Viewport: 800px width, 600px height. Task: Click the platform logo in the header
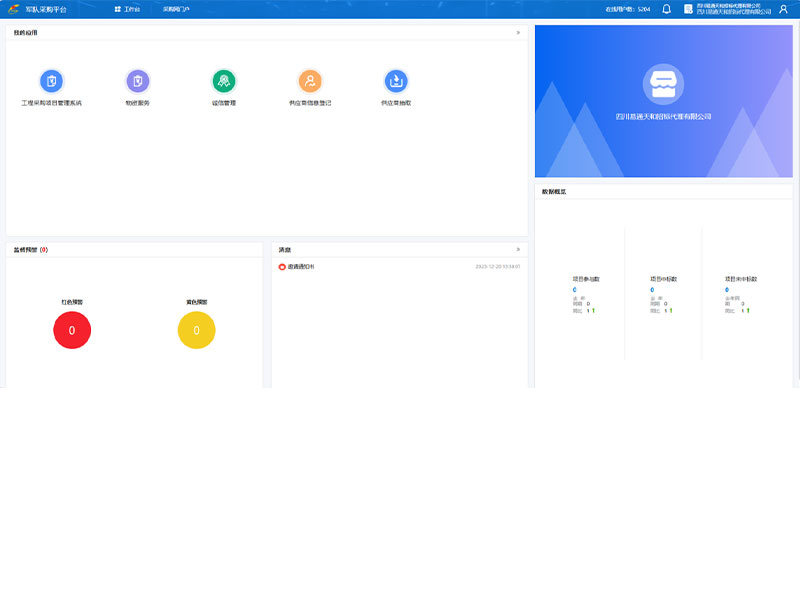click(13, 9)
